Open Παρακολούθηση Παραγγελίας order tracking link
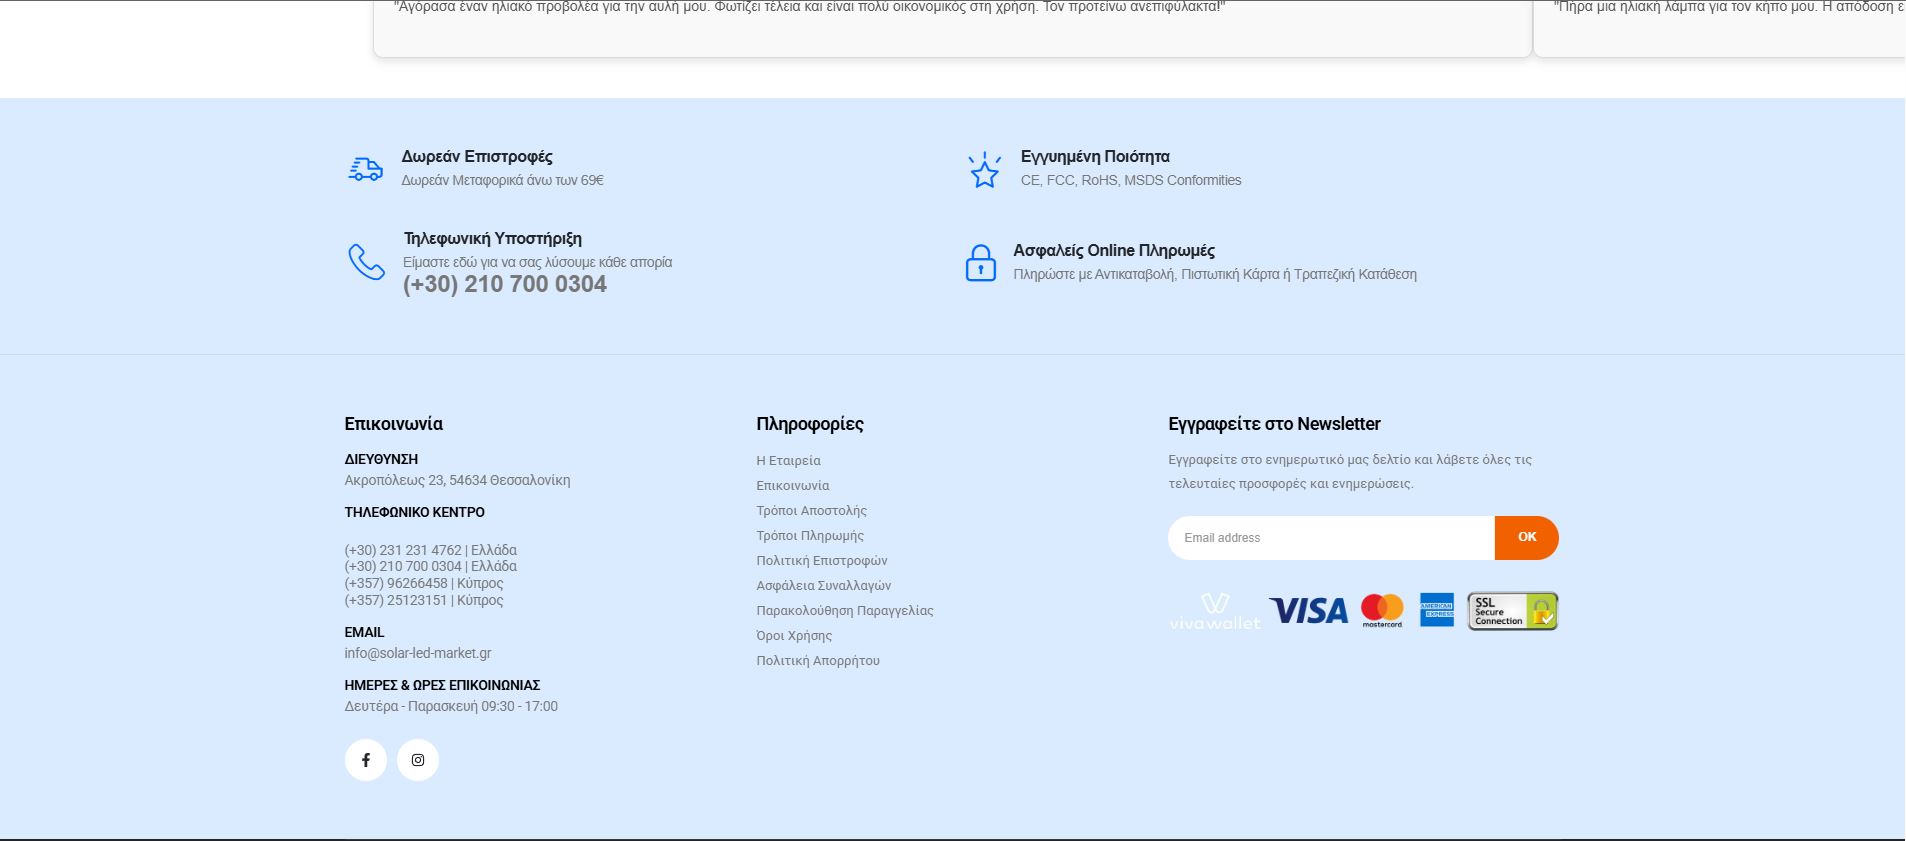1906x841 pixels. click(x=844, y=611)
